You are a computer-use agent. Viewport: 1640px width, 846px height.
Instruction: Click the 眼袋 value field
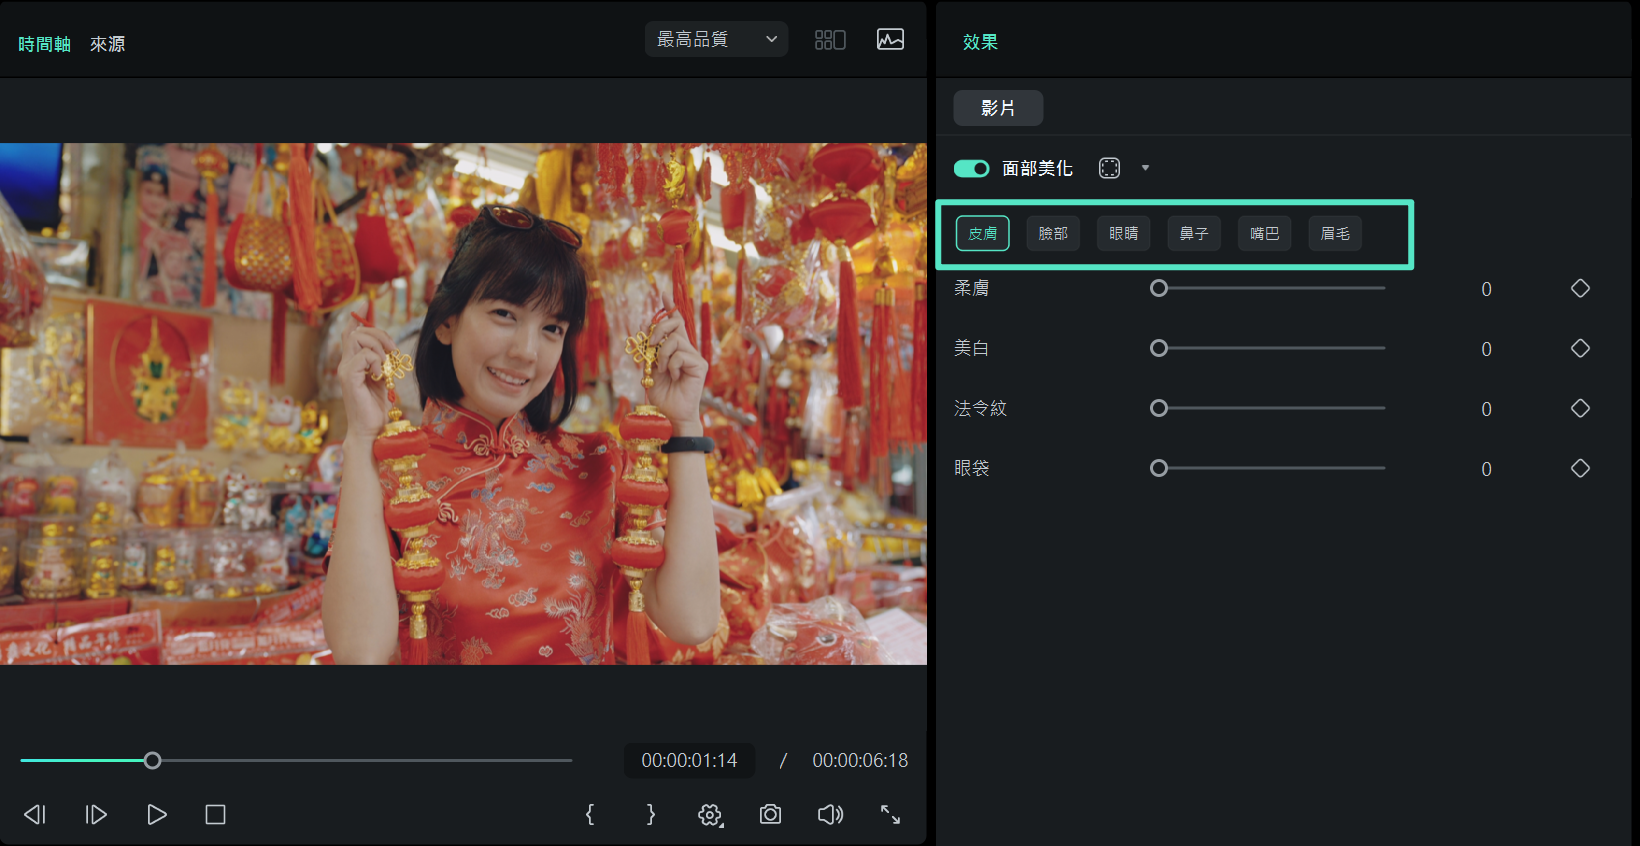1486,469
